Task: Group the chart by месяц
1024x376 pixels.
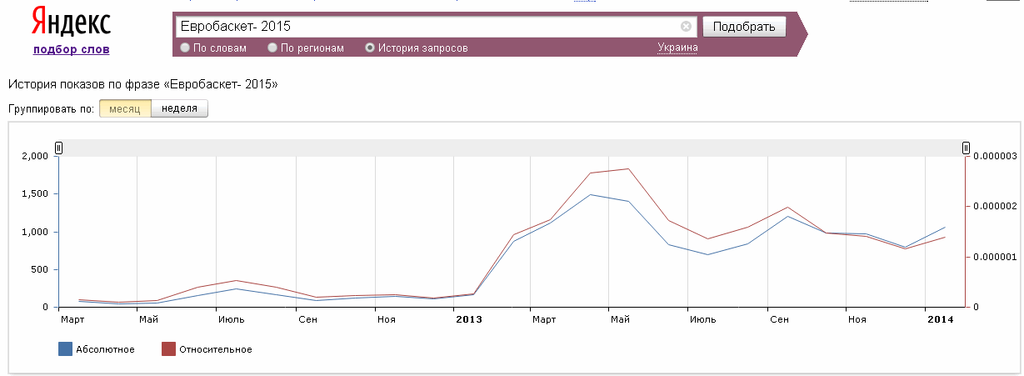Action: click(125, 109)
